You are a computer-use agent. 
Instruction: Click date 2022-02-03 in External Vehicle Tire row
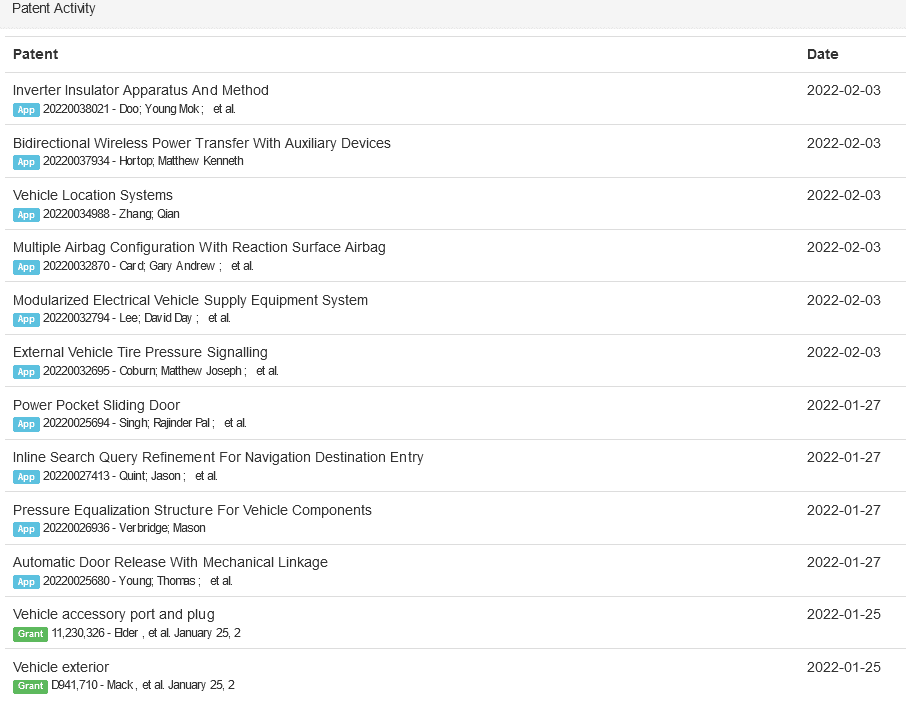pyautogui.click(x=844, y=353)
